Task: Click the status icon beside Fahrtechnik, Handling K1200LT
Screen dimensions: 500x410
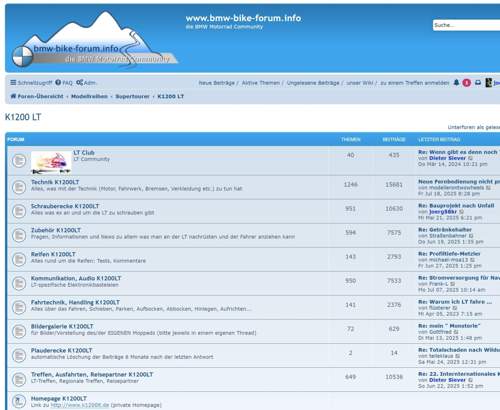Action: pos(19,307)
